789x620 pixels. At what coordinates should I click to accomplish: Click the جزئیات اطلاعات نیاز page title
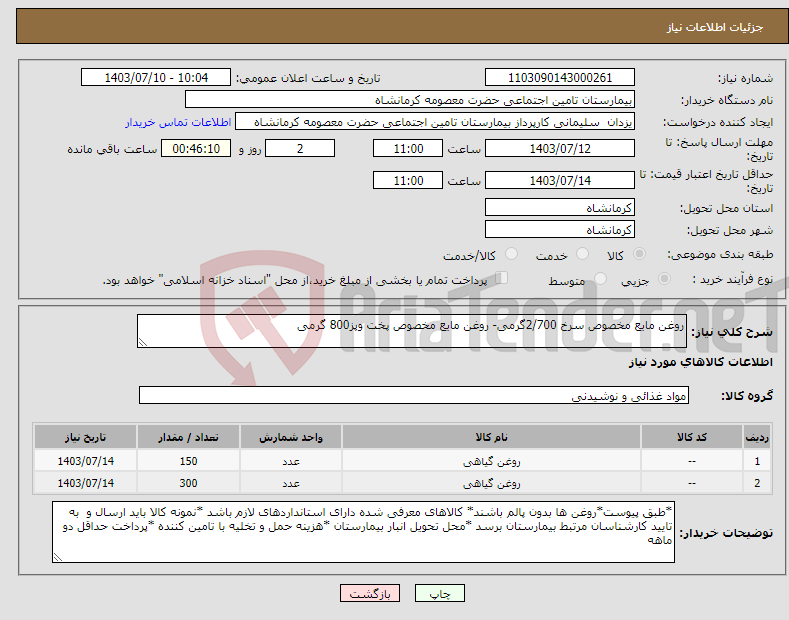pyautogui.click(x=715, y=27)
